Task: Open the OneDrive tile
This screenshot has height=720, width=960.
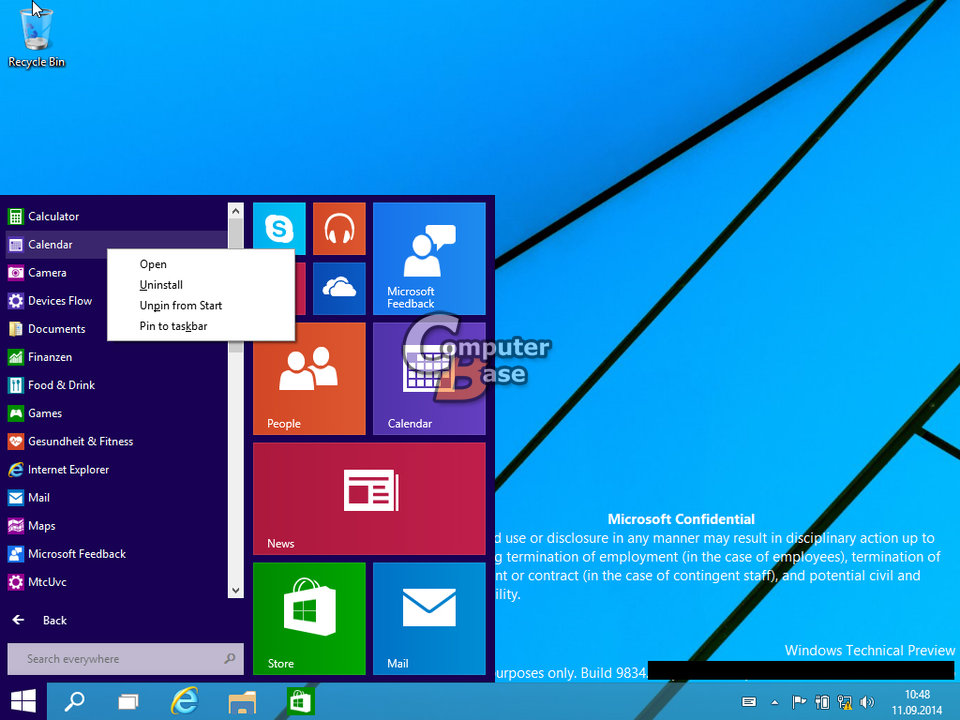Action: click(x=339, y=289)
